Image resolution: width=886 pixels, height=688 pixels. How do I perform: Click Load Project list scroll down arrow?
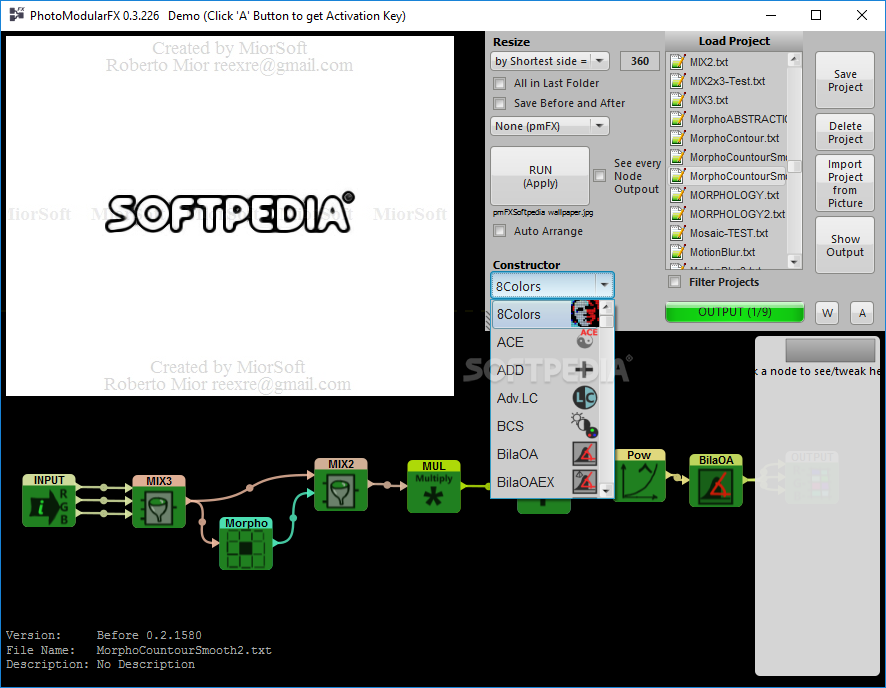pyautogui.click(x=794, y=262)
